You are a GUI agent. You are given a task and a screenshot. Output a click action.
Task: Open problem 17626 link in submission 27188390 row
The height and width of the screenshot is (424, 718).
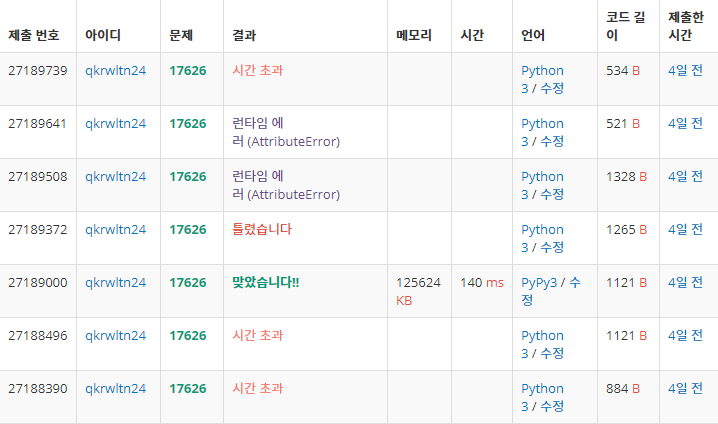coord(188,389)
